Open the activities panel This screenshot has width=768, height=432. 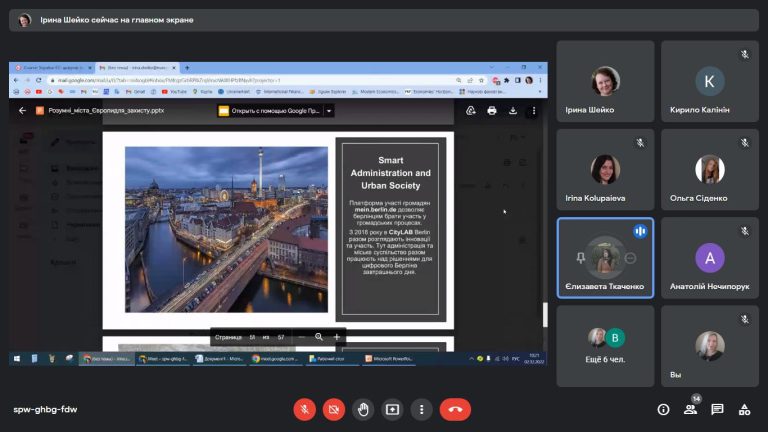tap(744, 409)
